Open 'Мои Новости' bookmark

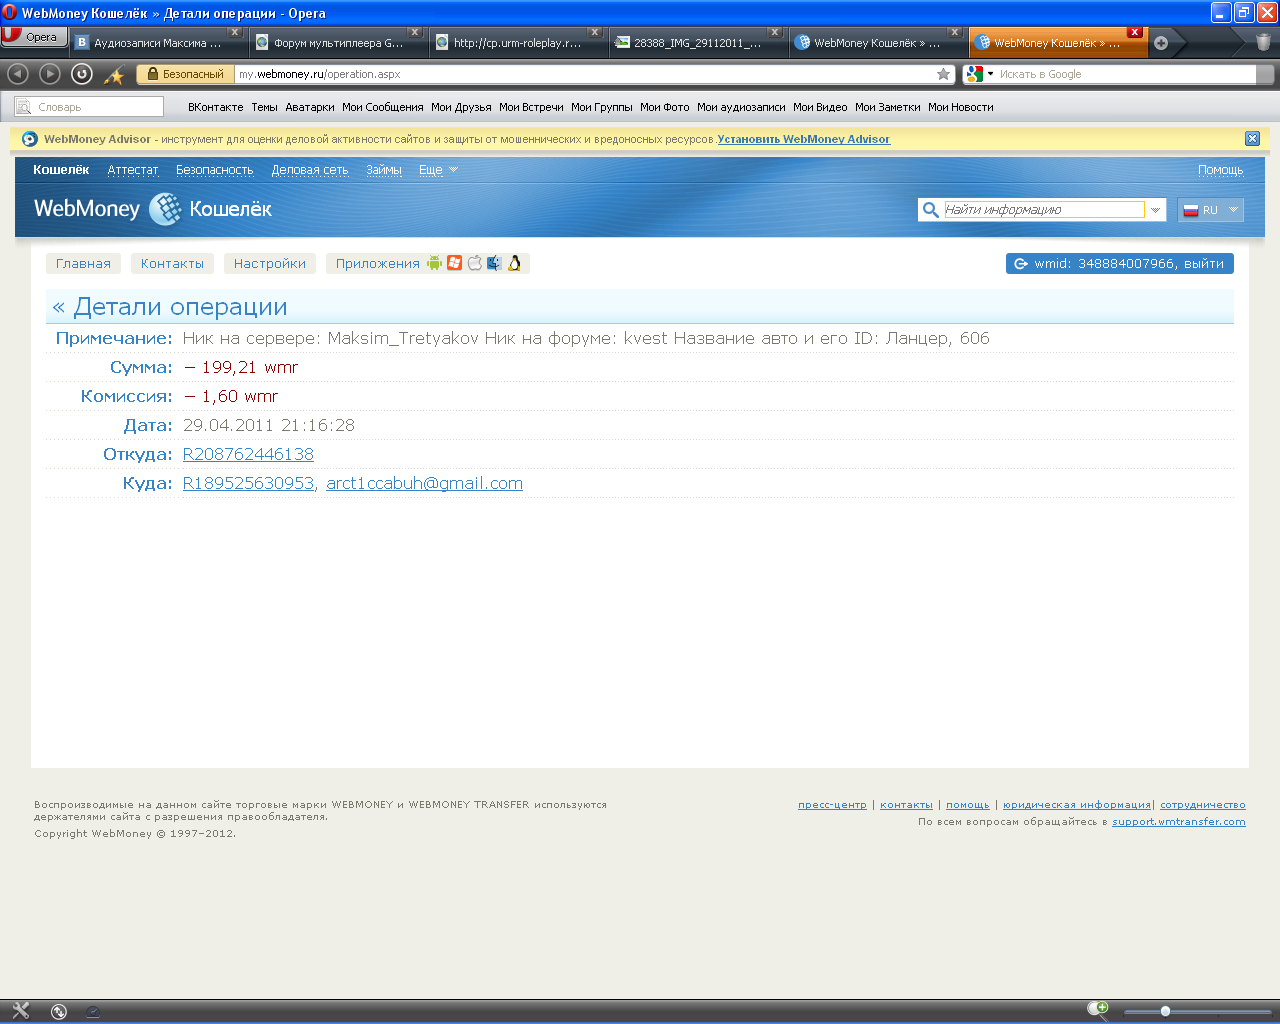click(x=960, y=107)
